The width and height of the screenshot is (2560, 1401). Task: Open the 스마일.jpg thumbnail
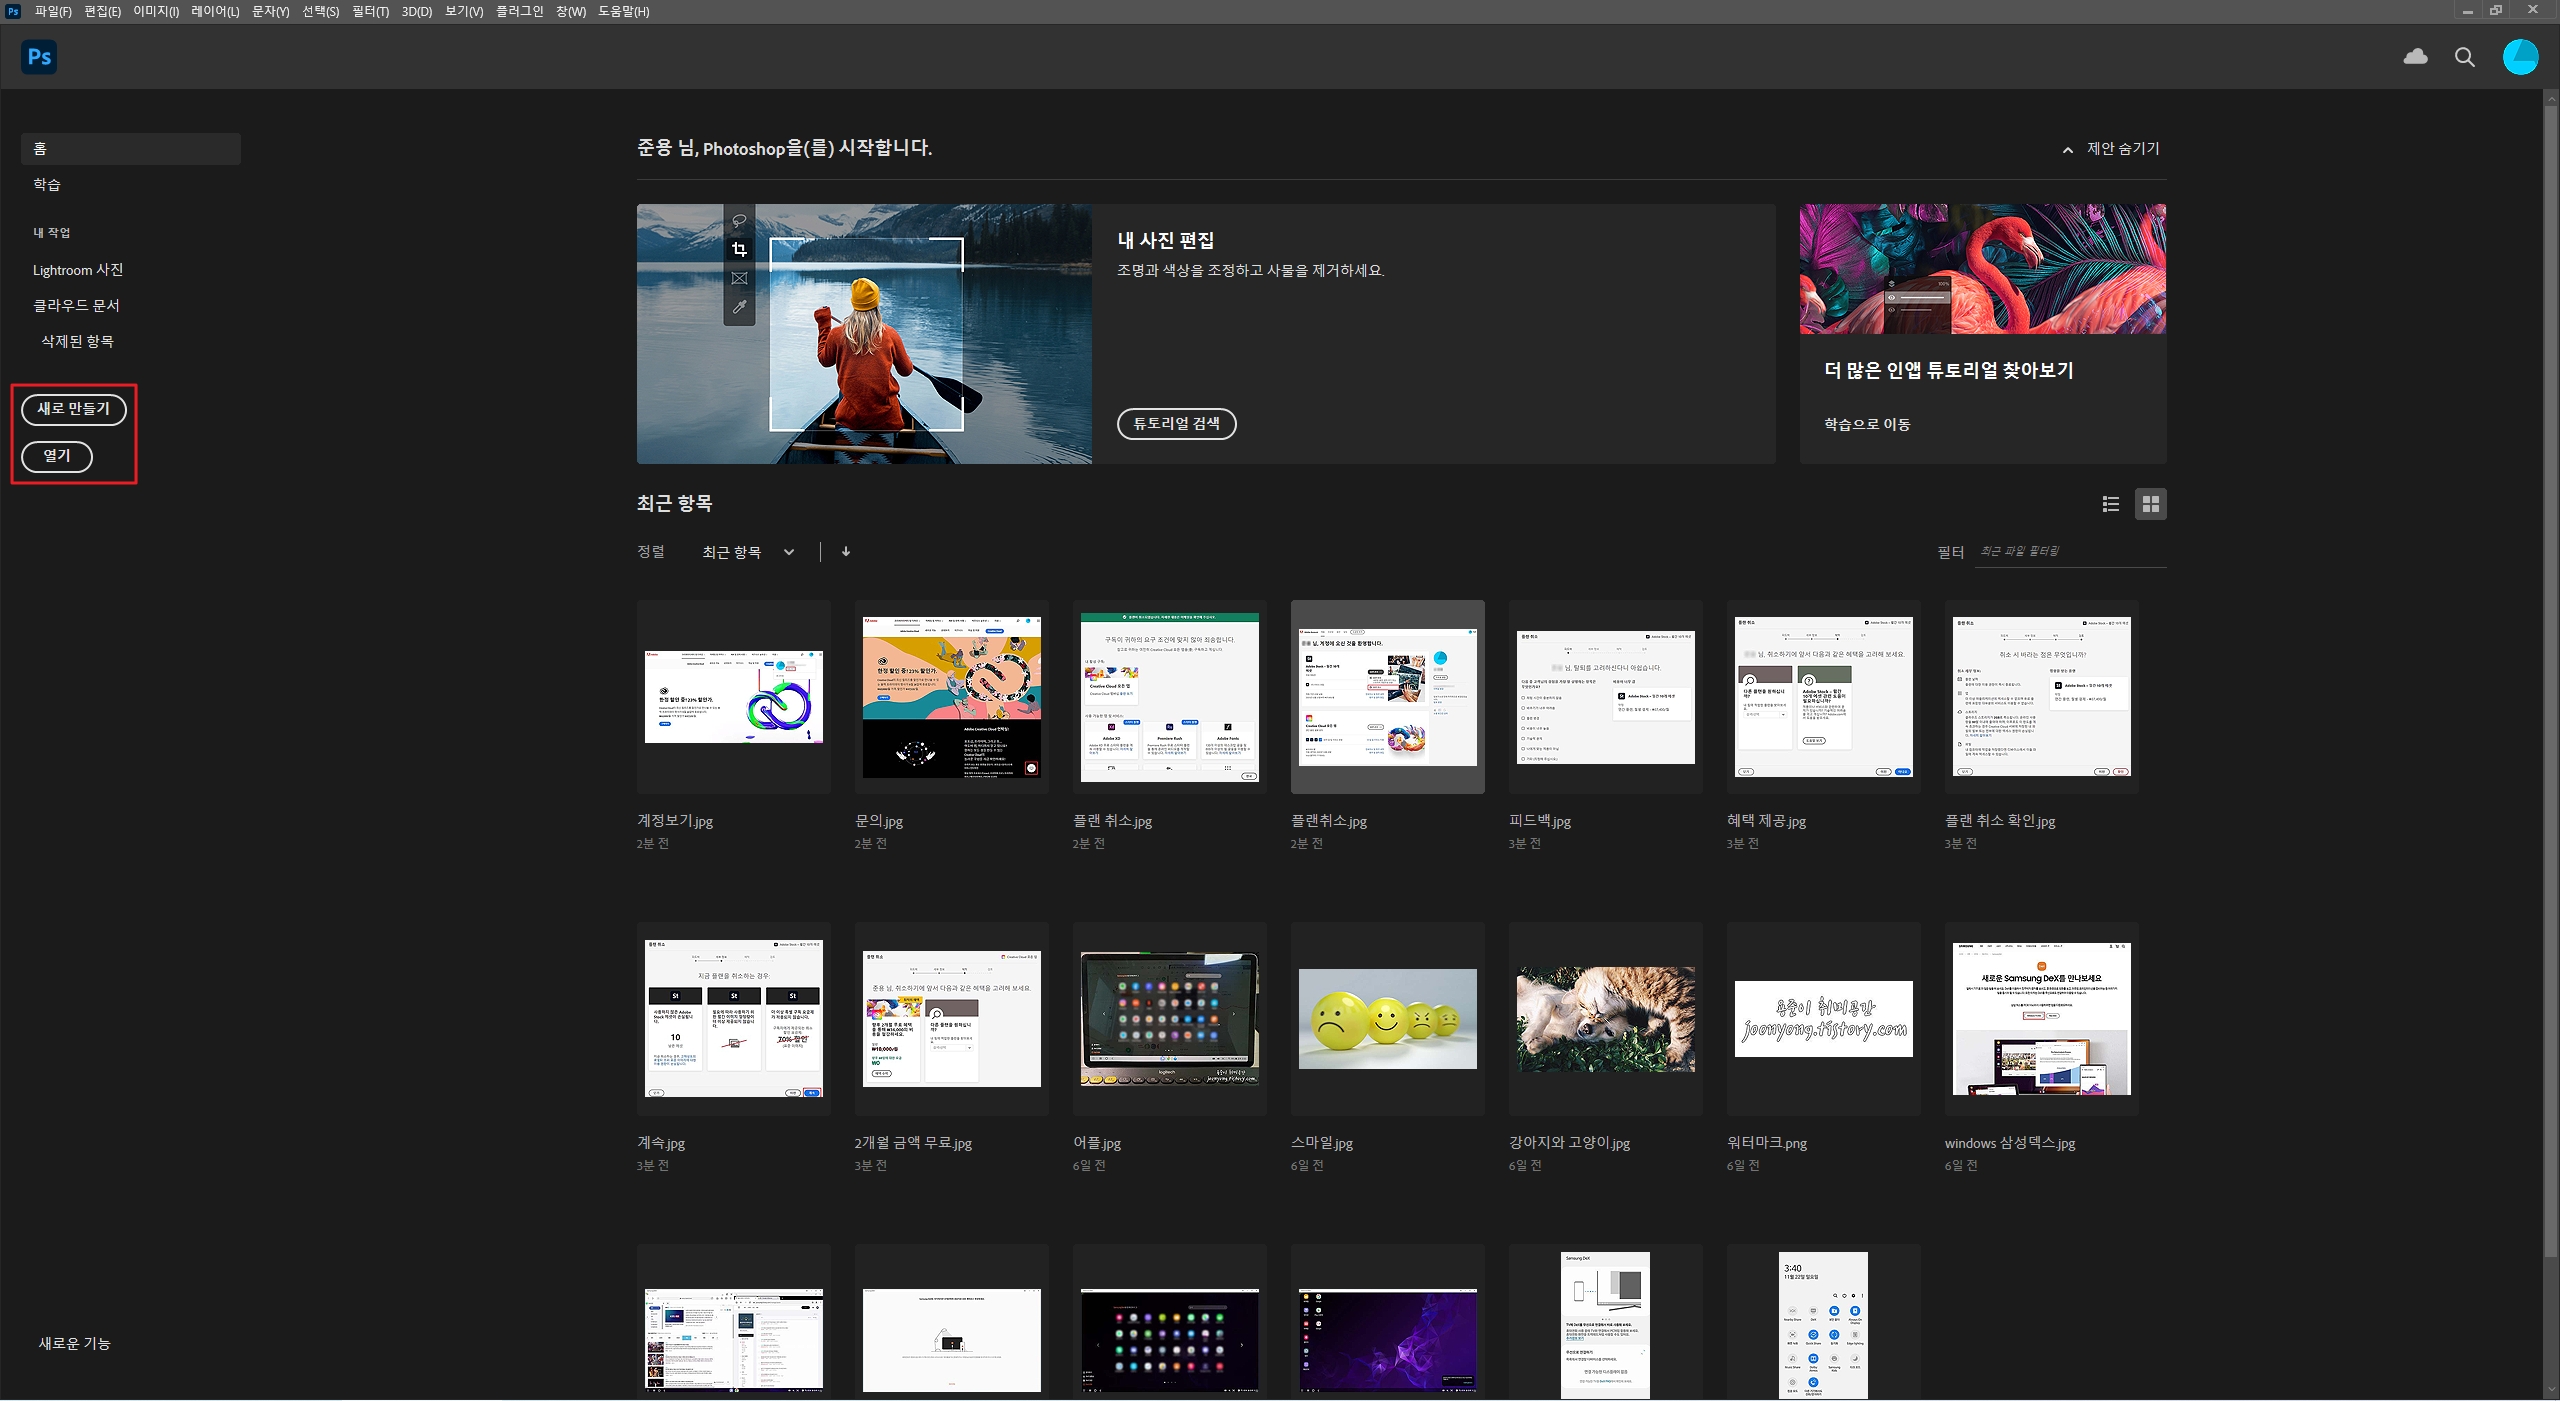click(1387, 1019)
